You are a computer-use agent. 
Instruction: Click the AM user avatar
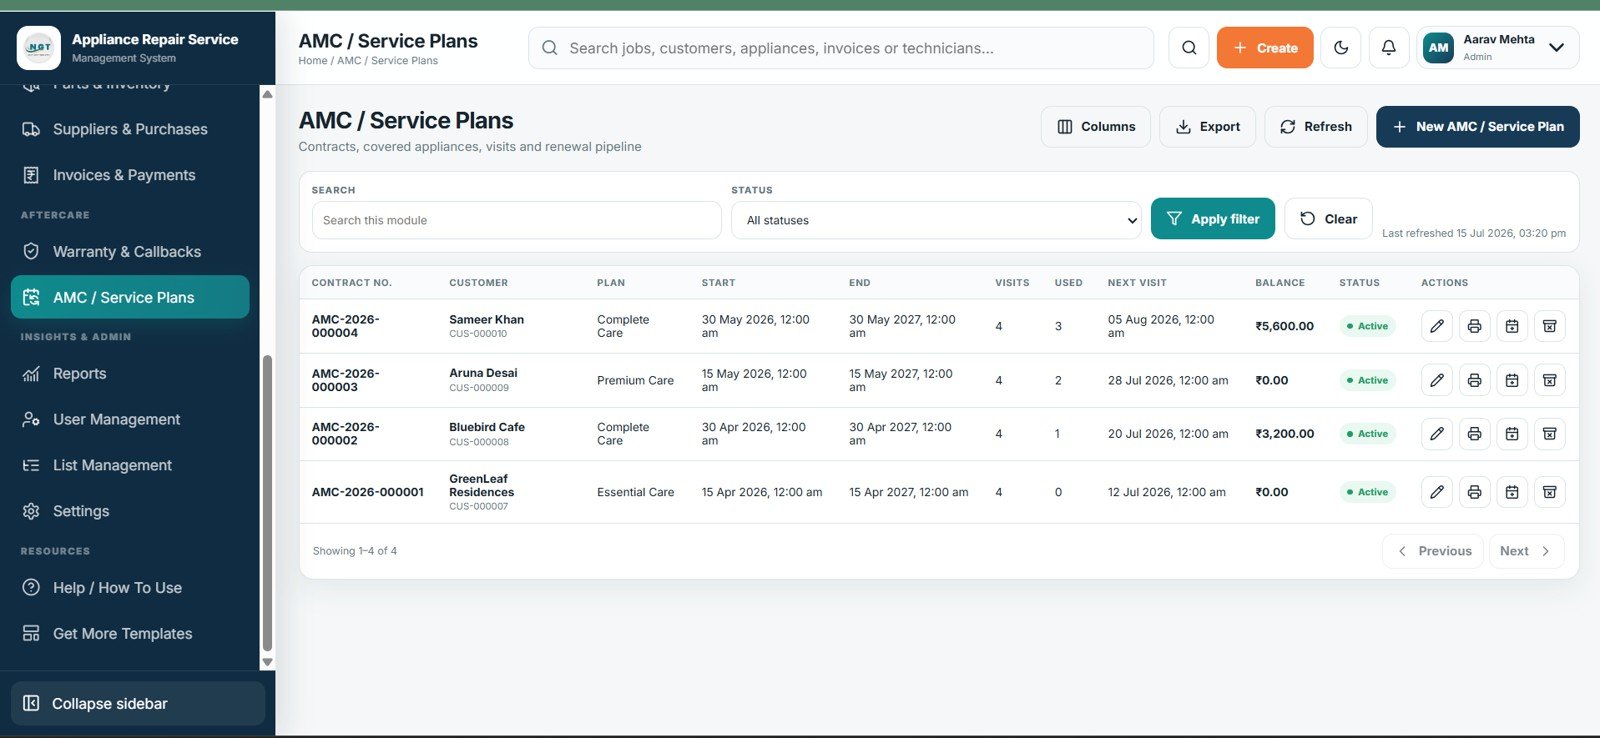[x=1438, y=48]
